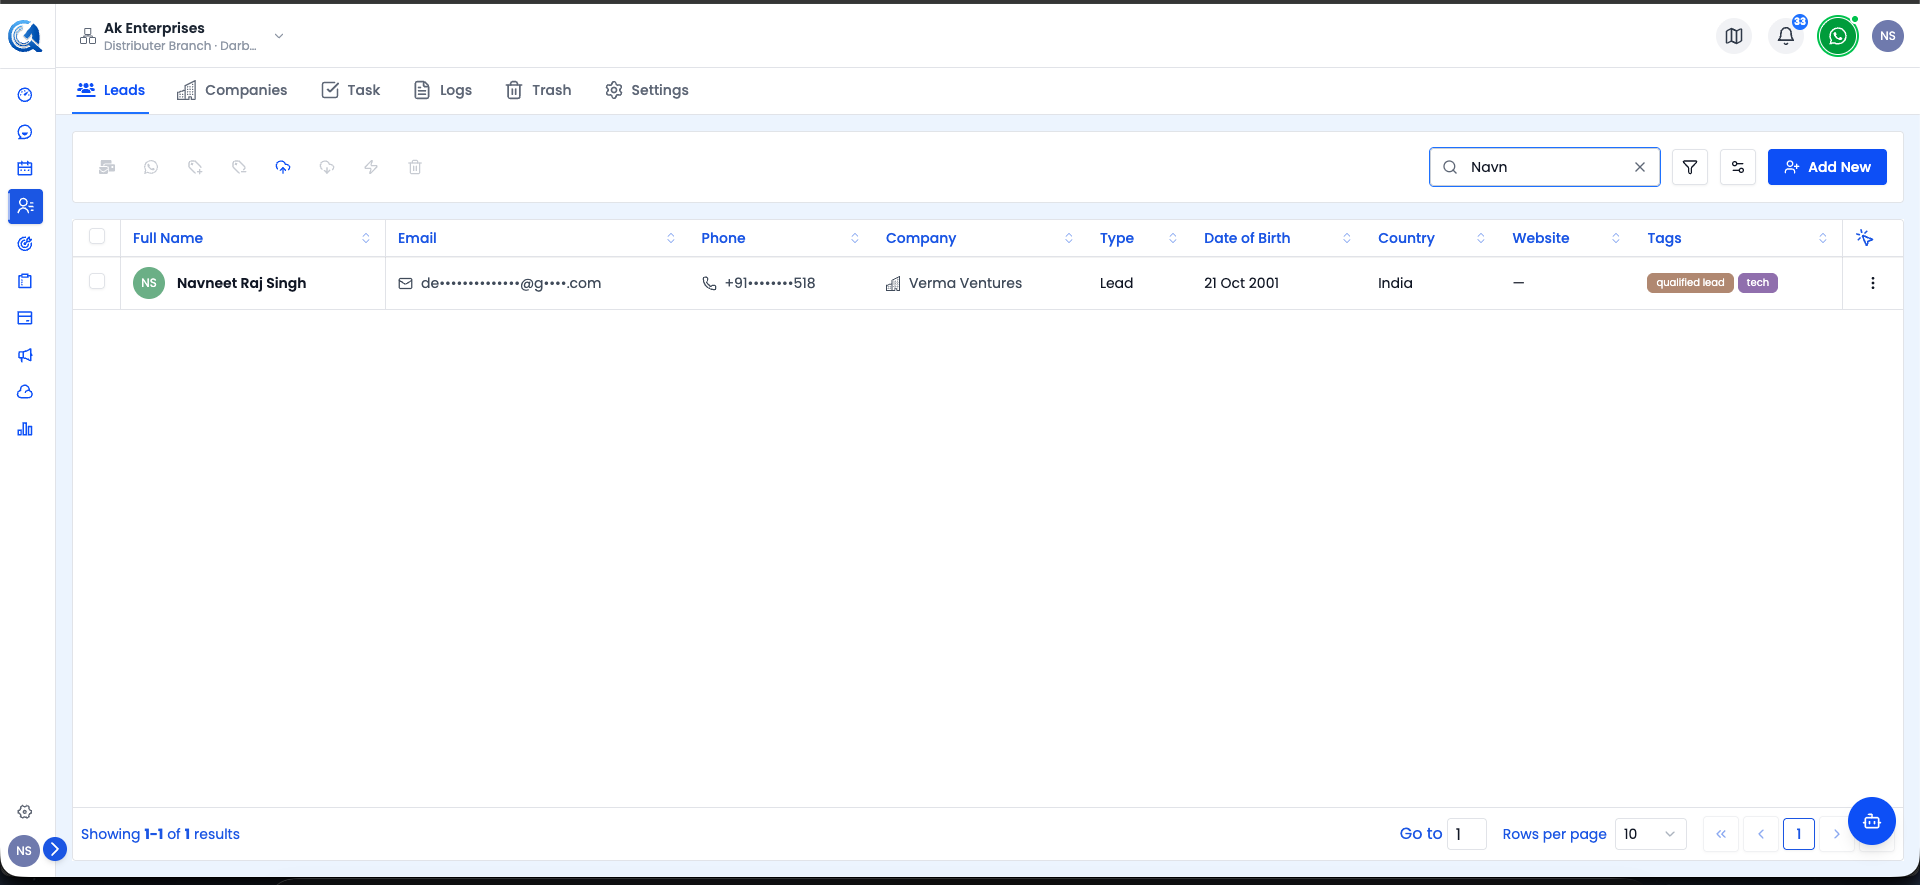Go to first page double-arrow button

coord(1721,834)
